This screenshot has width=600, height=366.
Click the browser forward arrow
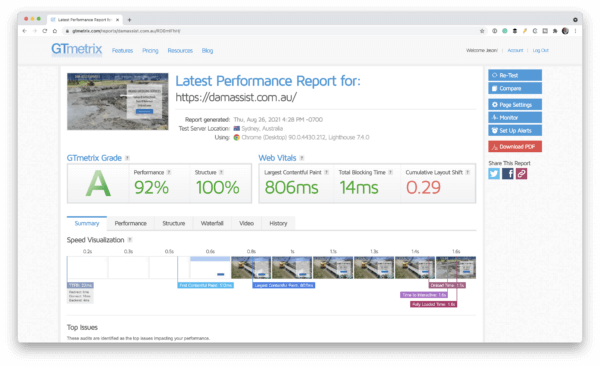(x=34, y=31)
